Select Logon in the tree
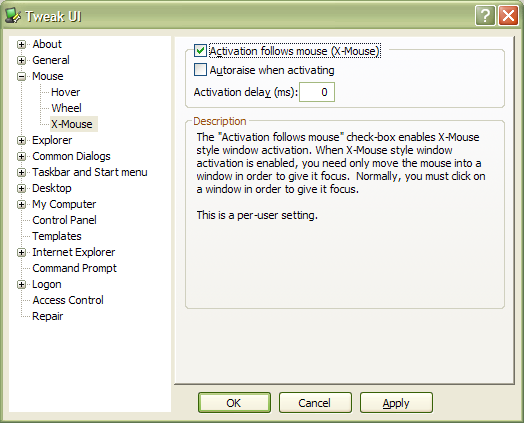Image resolution: width=524 pixels, height=423 pixels. tap(47, 284)
